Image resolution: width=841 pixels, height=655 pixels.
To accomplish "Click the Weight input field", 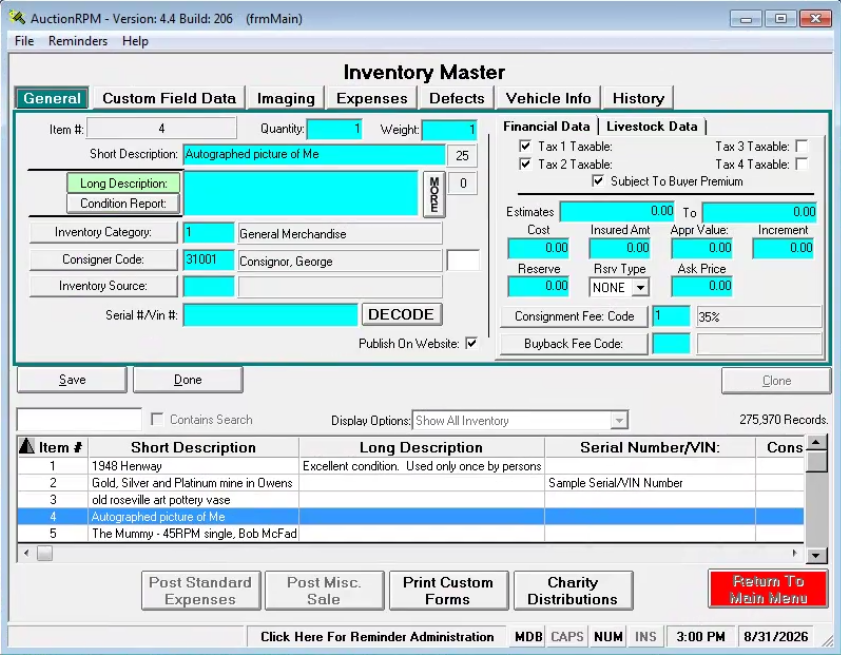I will pyautogui.click(x=449, y=129).
